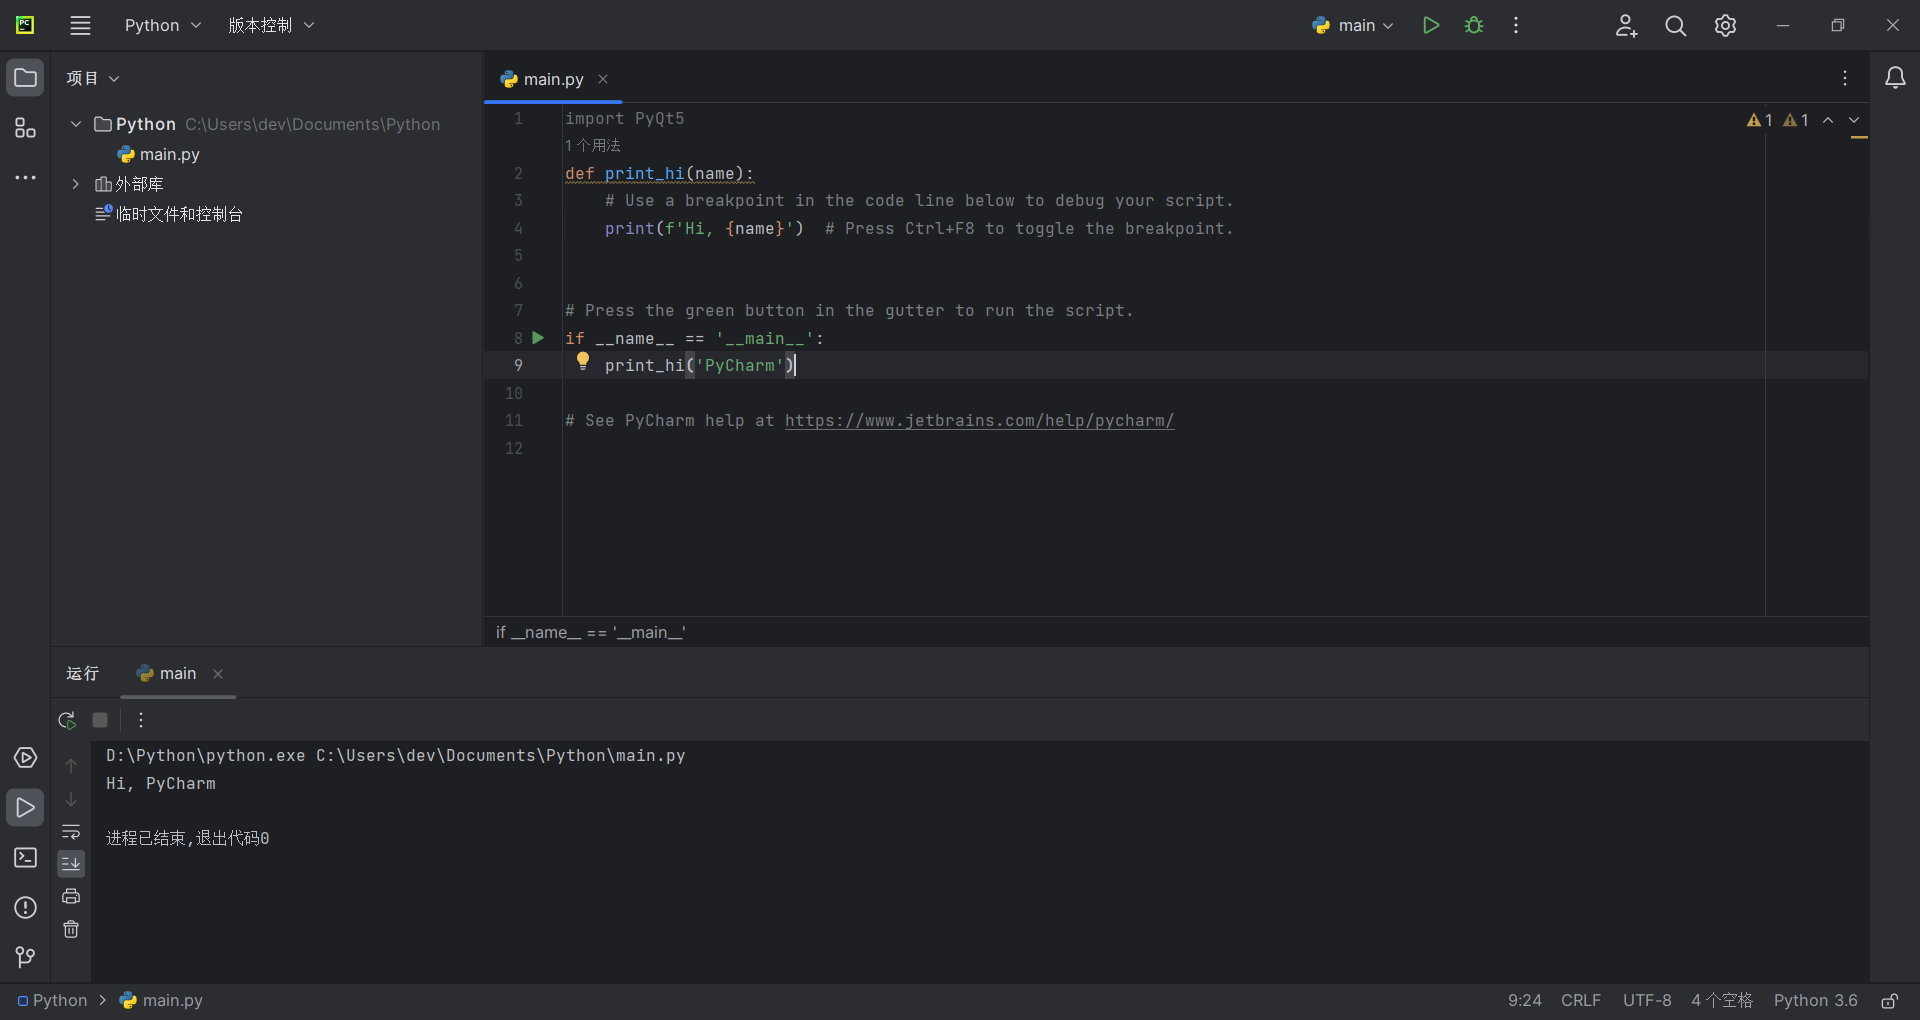Toggle read-only lock in status bar
The width and height of the screenshot is (1920, 1020).
[x=1890, y=1001]
